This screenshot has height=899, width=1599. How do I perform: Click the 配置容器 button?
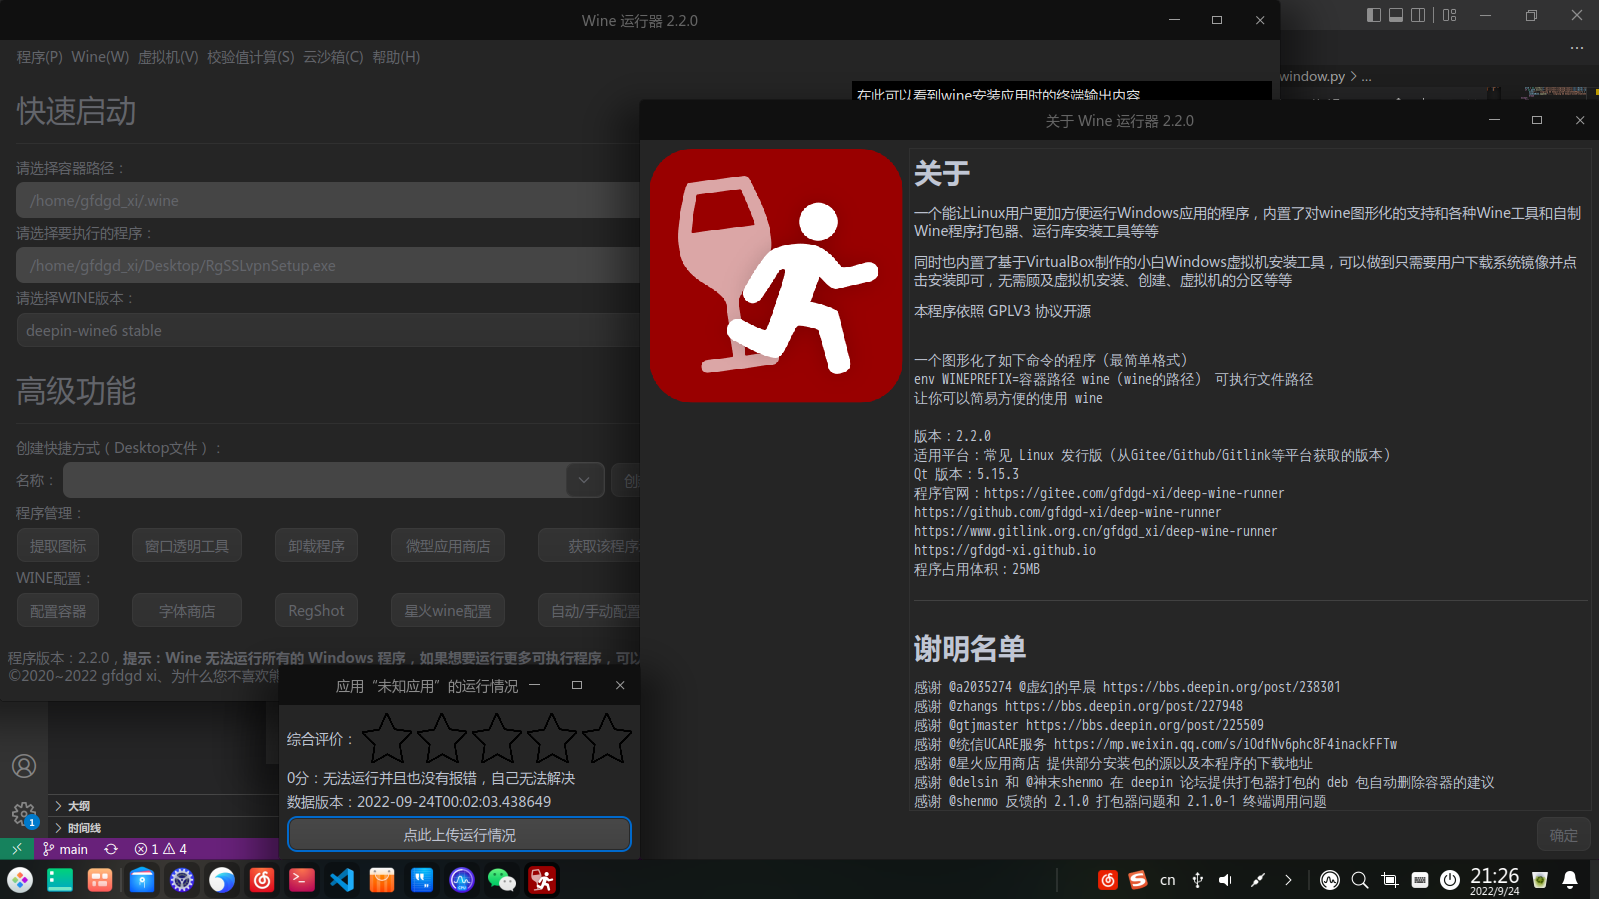tap(58, 611)
